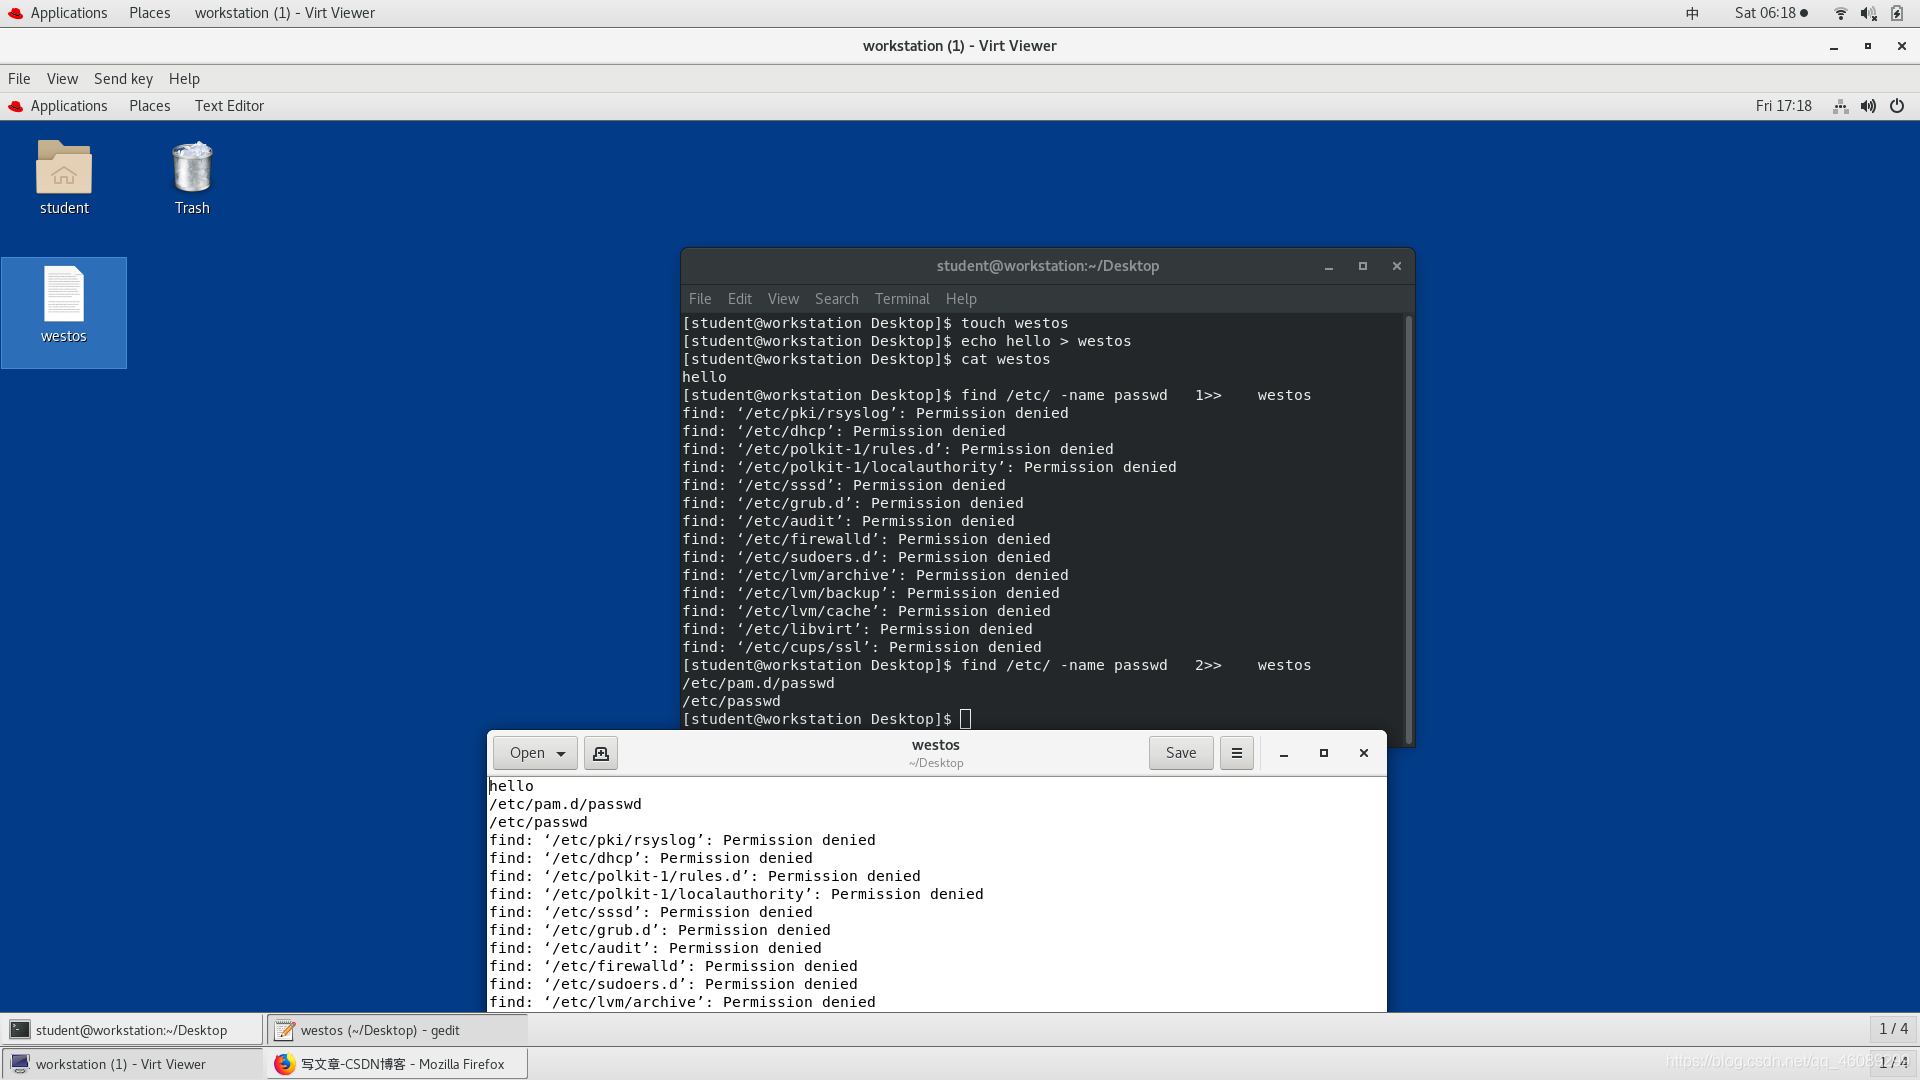Open Virt Viewer View menu

[x=62, y=79]
